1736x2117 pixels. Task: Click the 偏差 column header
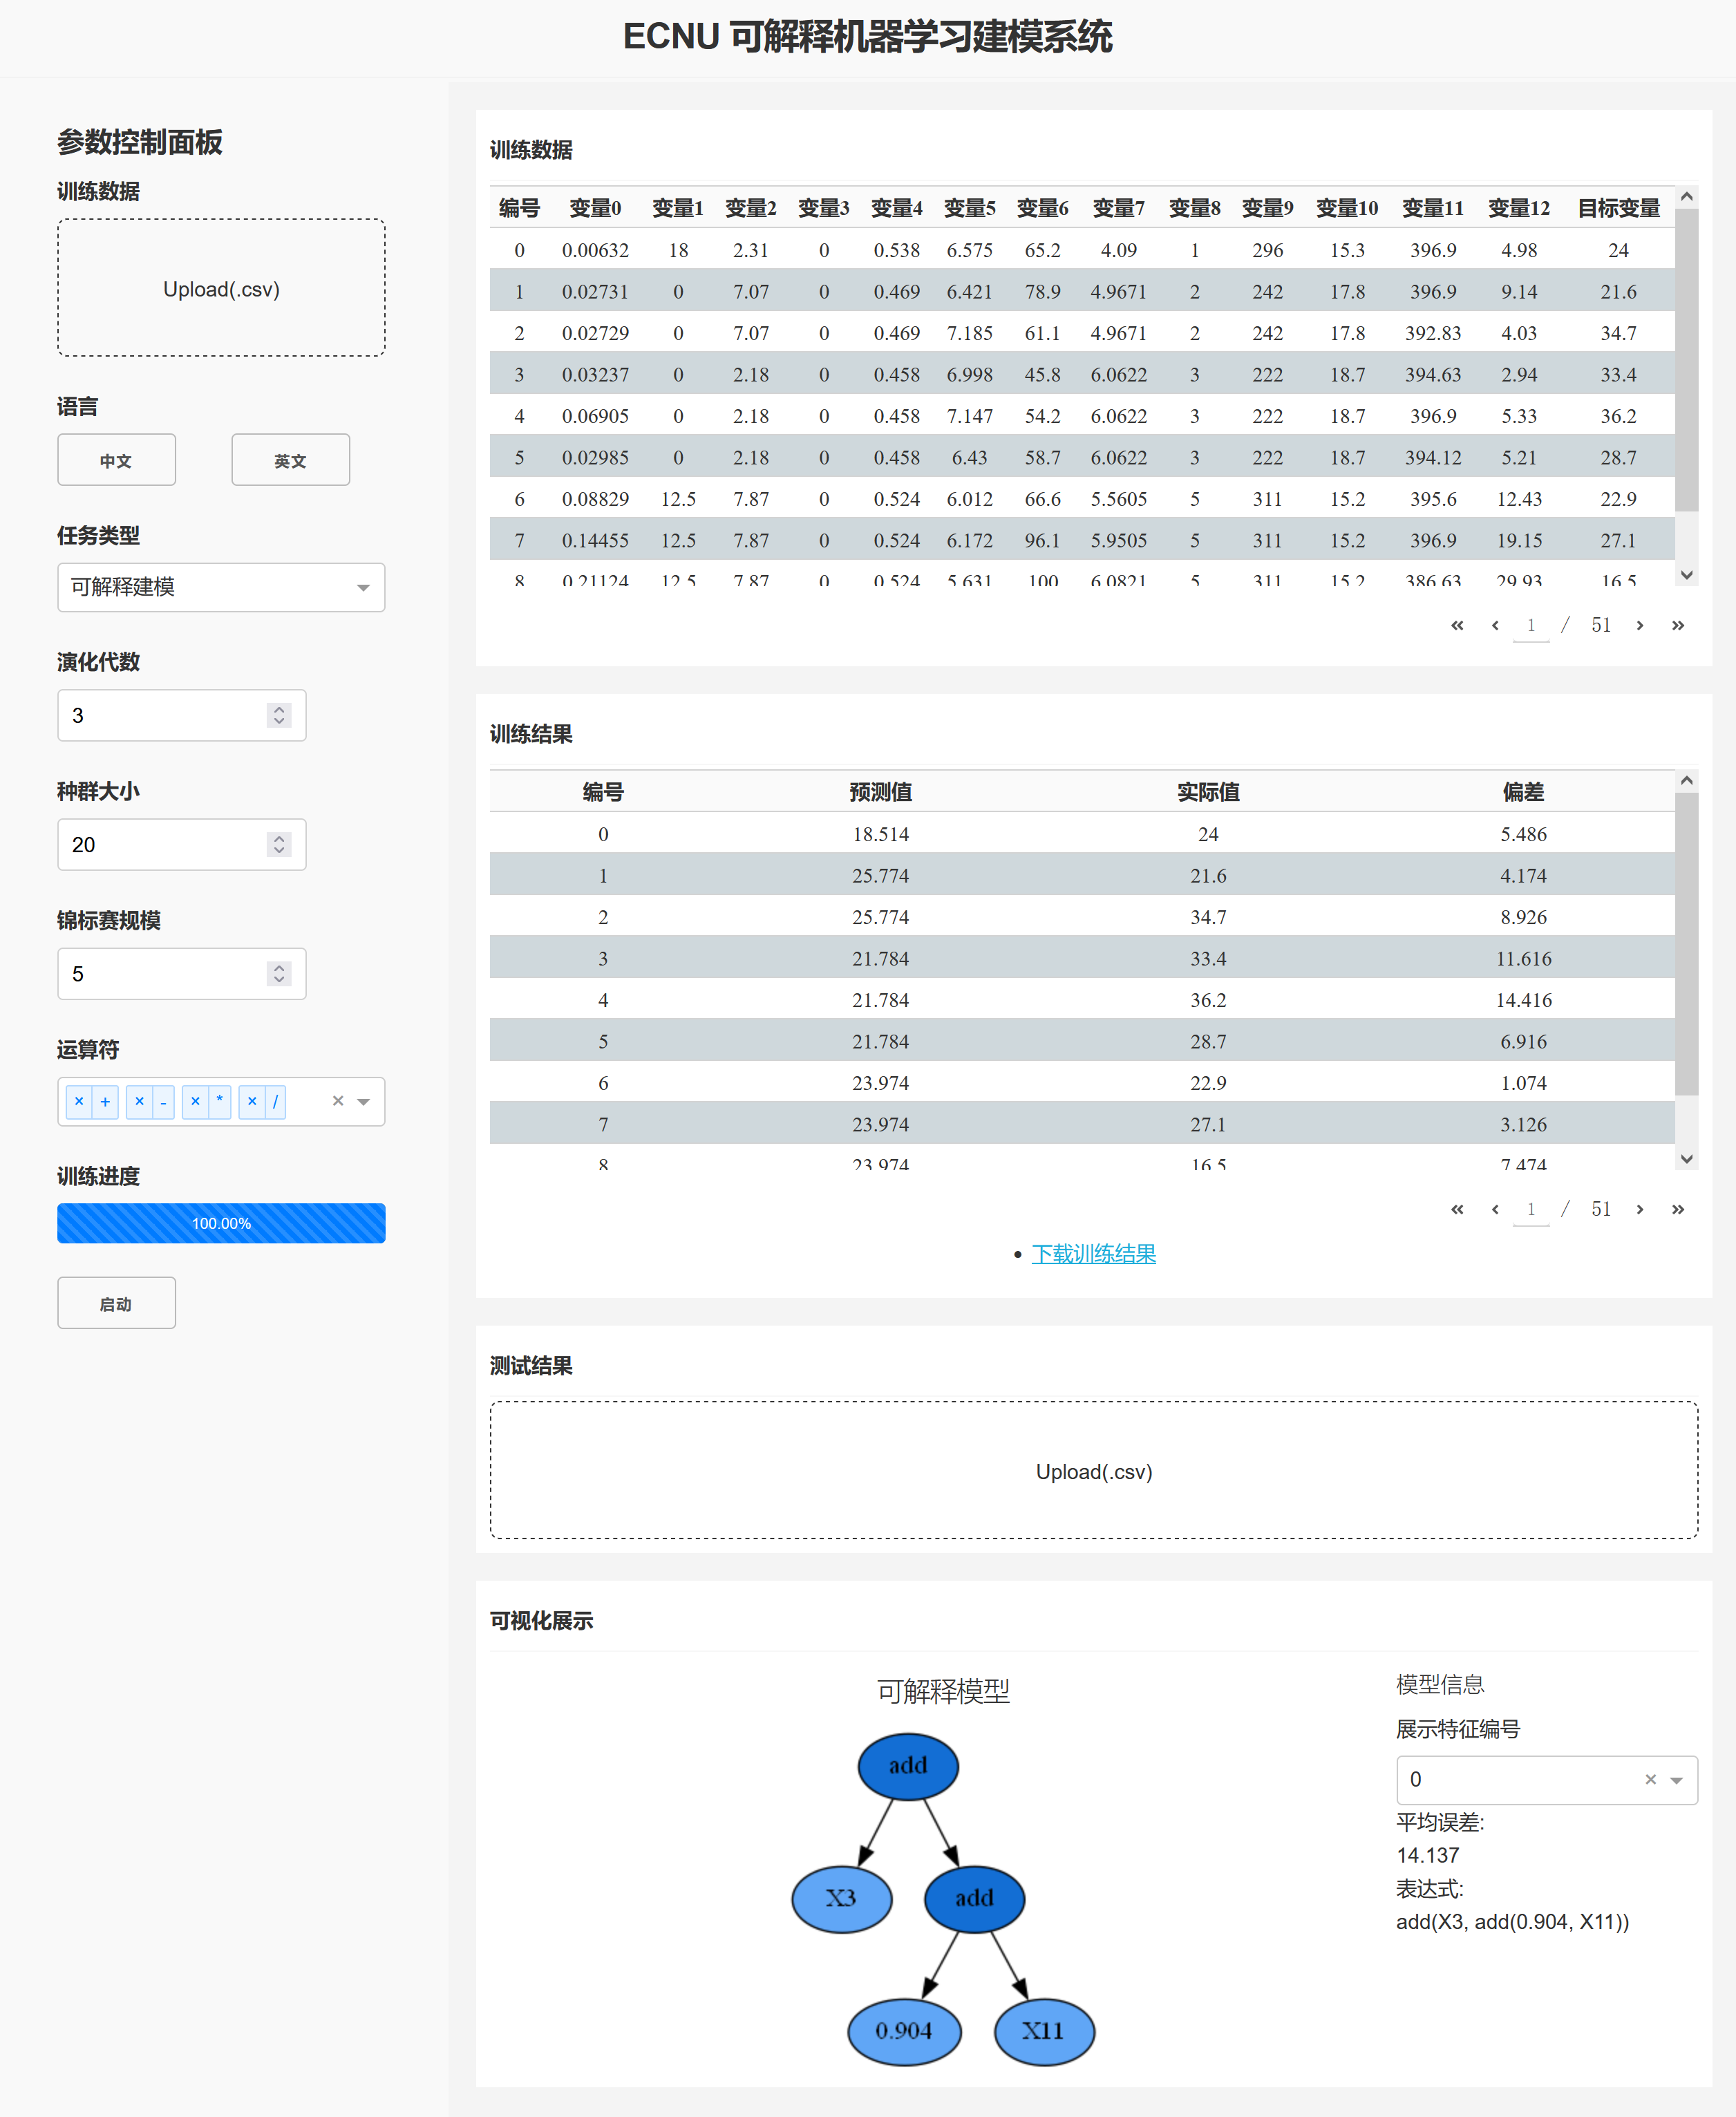click(1523, 792)
